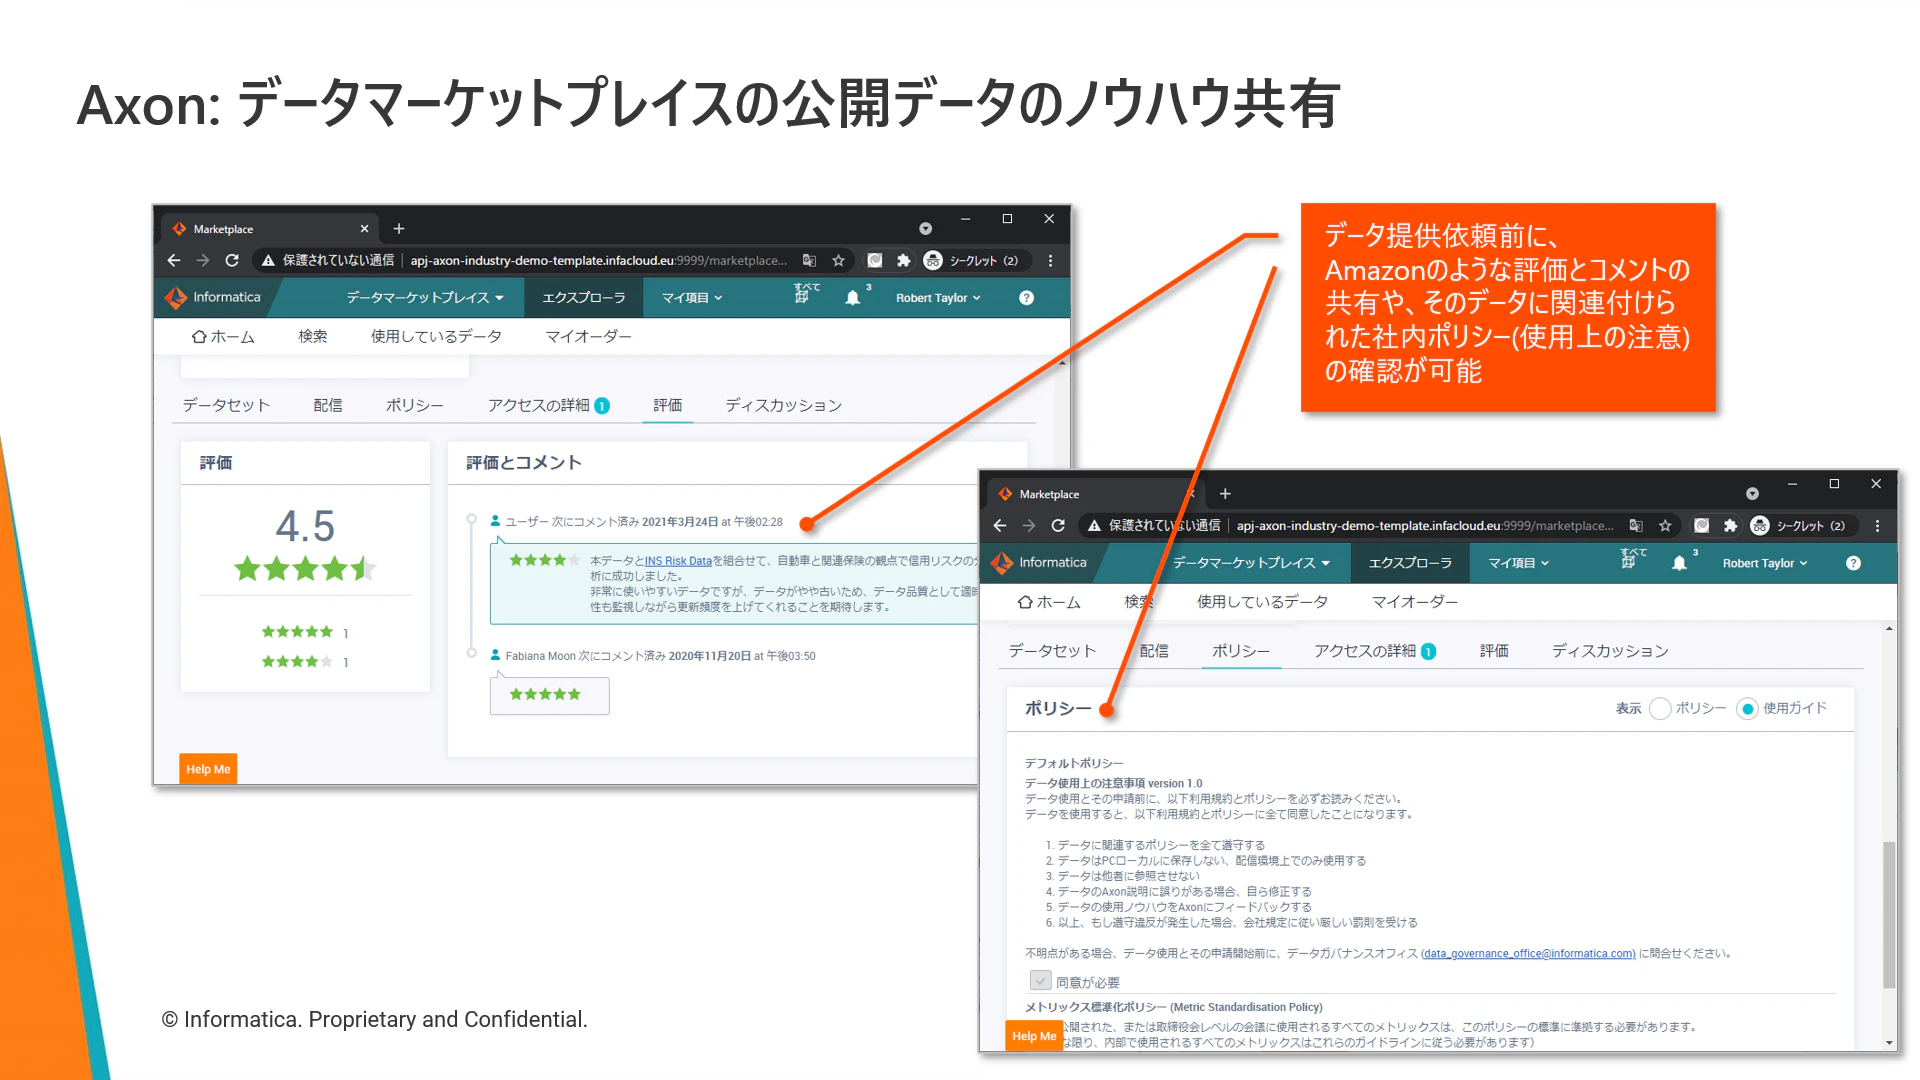1920x1080 pixels.
Task: Expand マイ項目 dropdown in rear window
Action: [691, 298]
